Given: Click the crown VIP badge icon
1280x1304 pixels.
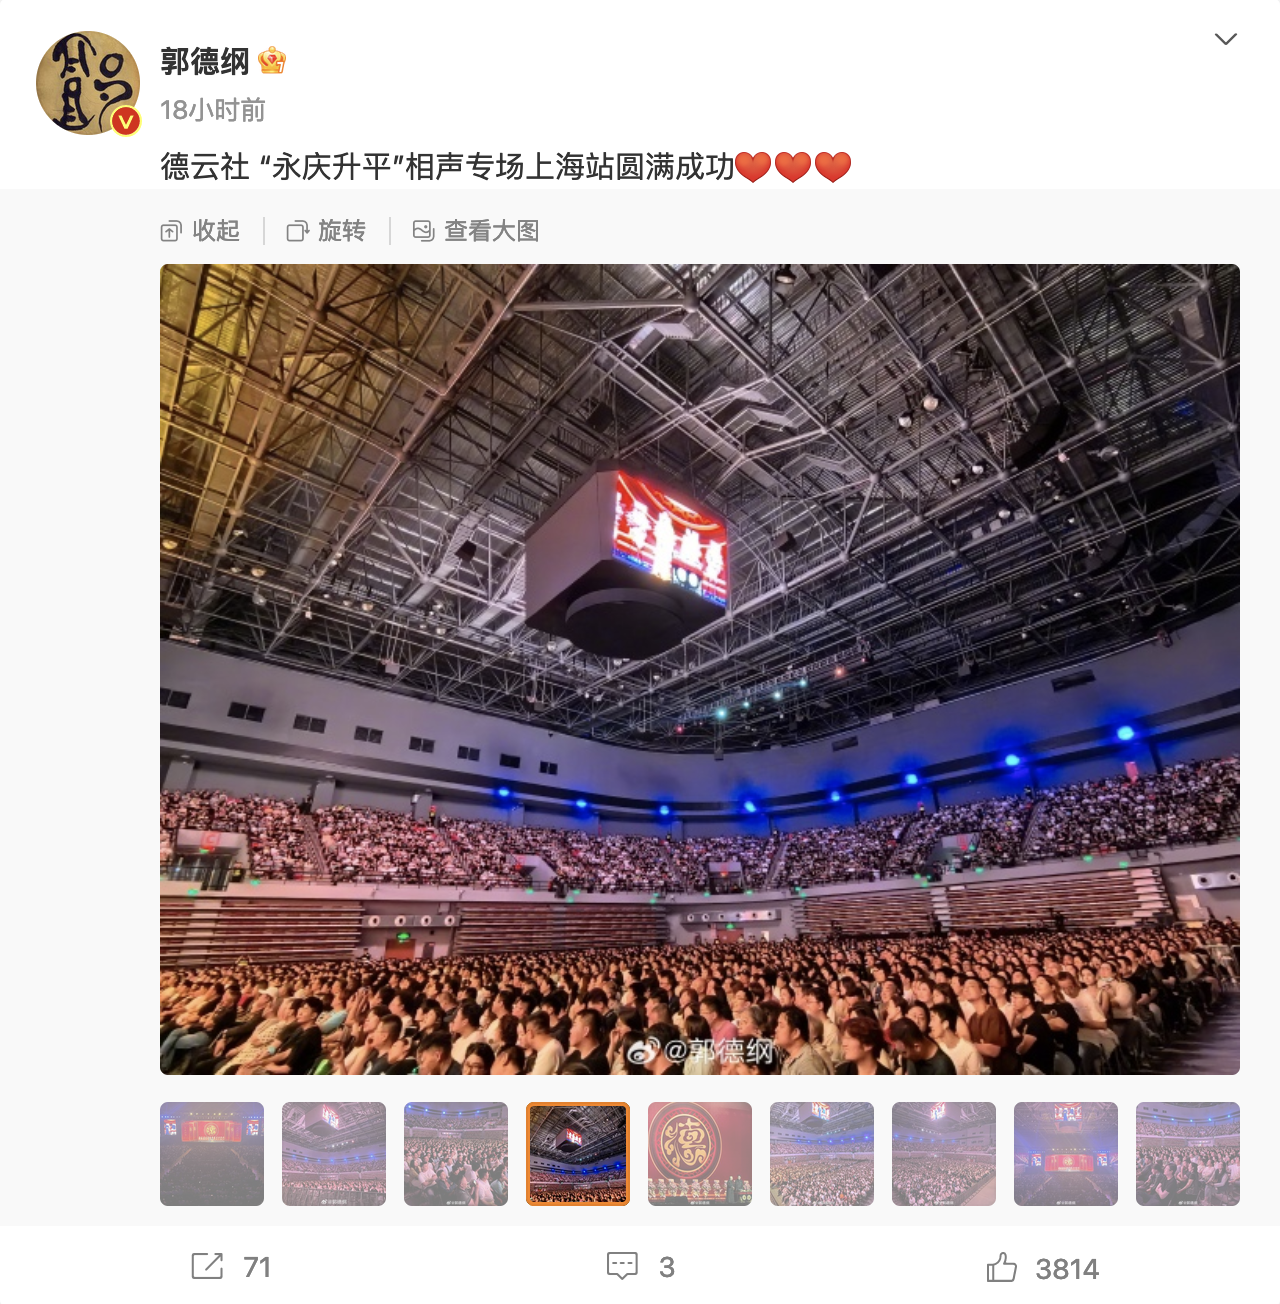Looking at the screenshot, I should (272, 61).
